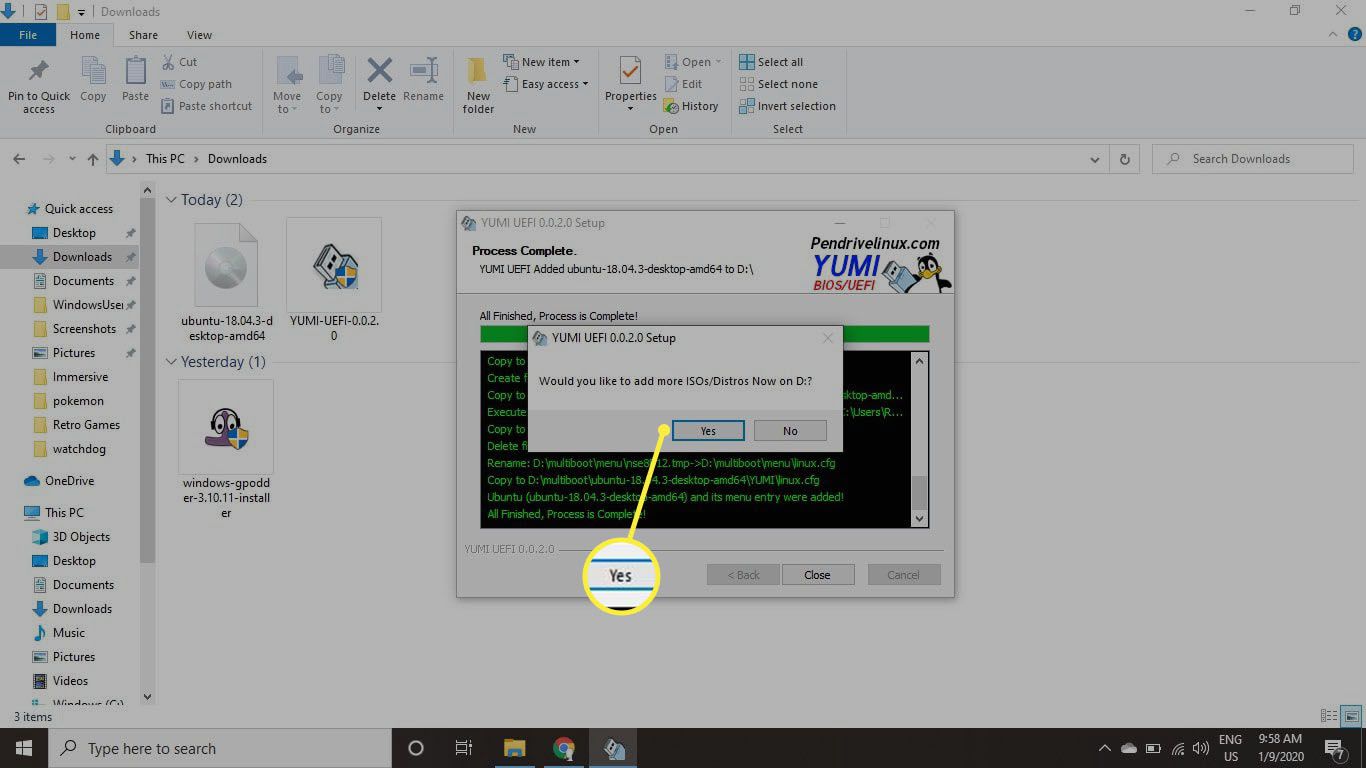
Task: Click the Delete icon in ribbon
Action: coord(379,80)
